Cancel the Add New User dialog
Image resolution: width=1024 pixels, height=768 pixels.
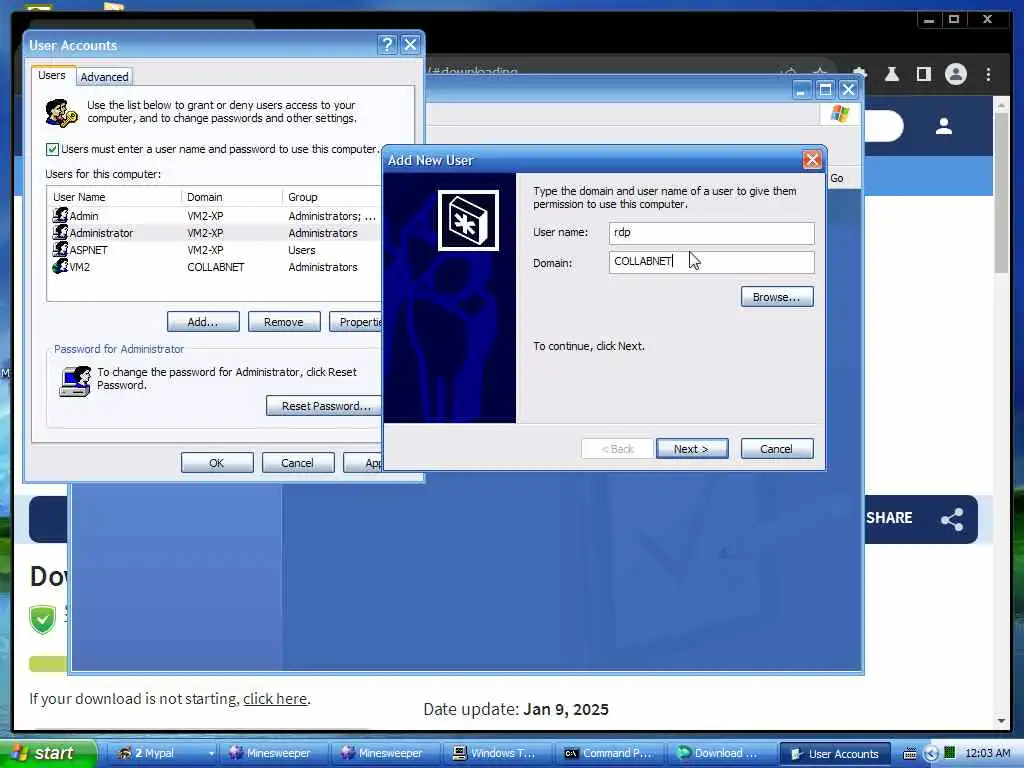pyautogui.click(x=776, y=449)
